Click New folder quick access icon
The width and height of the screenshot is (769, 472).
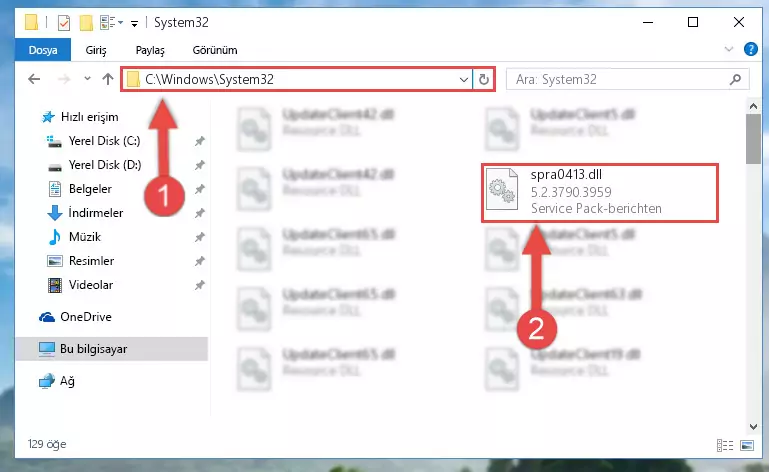pos(86,23)
